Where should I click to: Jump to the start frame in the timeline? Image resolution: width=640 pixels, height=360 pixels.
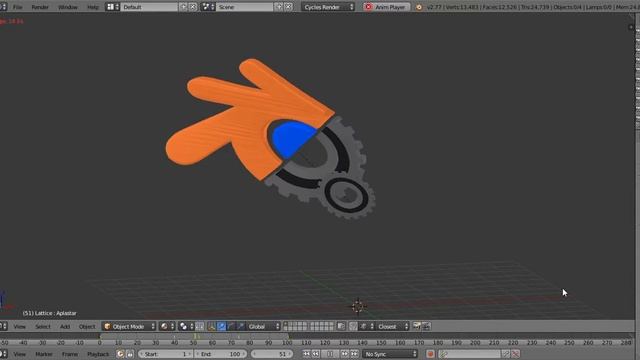pos(307,354)
